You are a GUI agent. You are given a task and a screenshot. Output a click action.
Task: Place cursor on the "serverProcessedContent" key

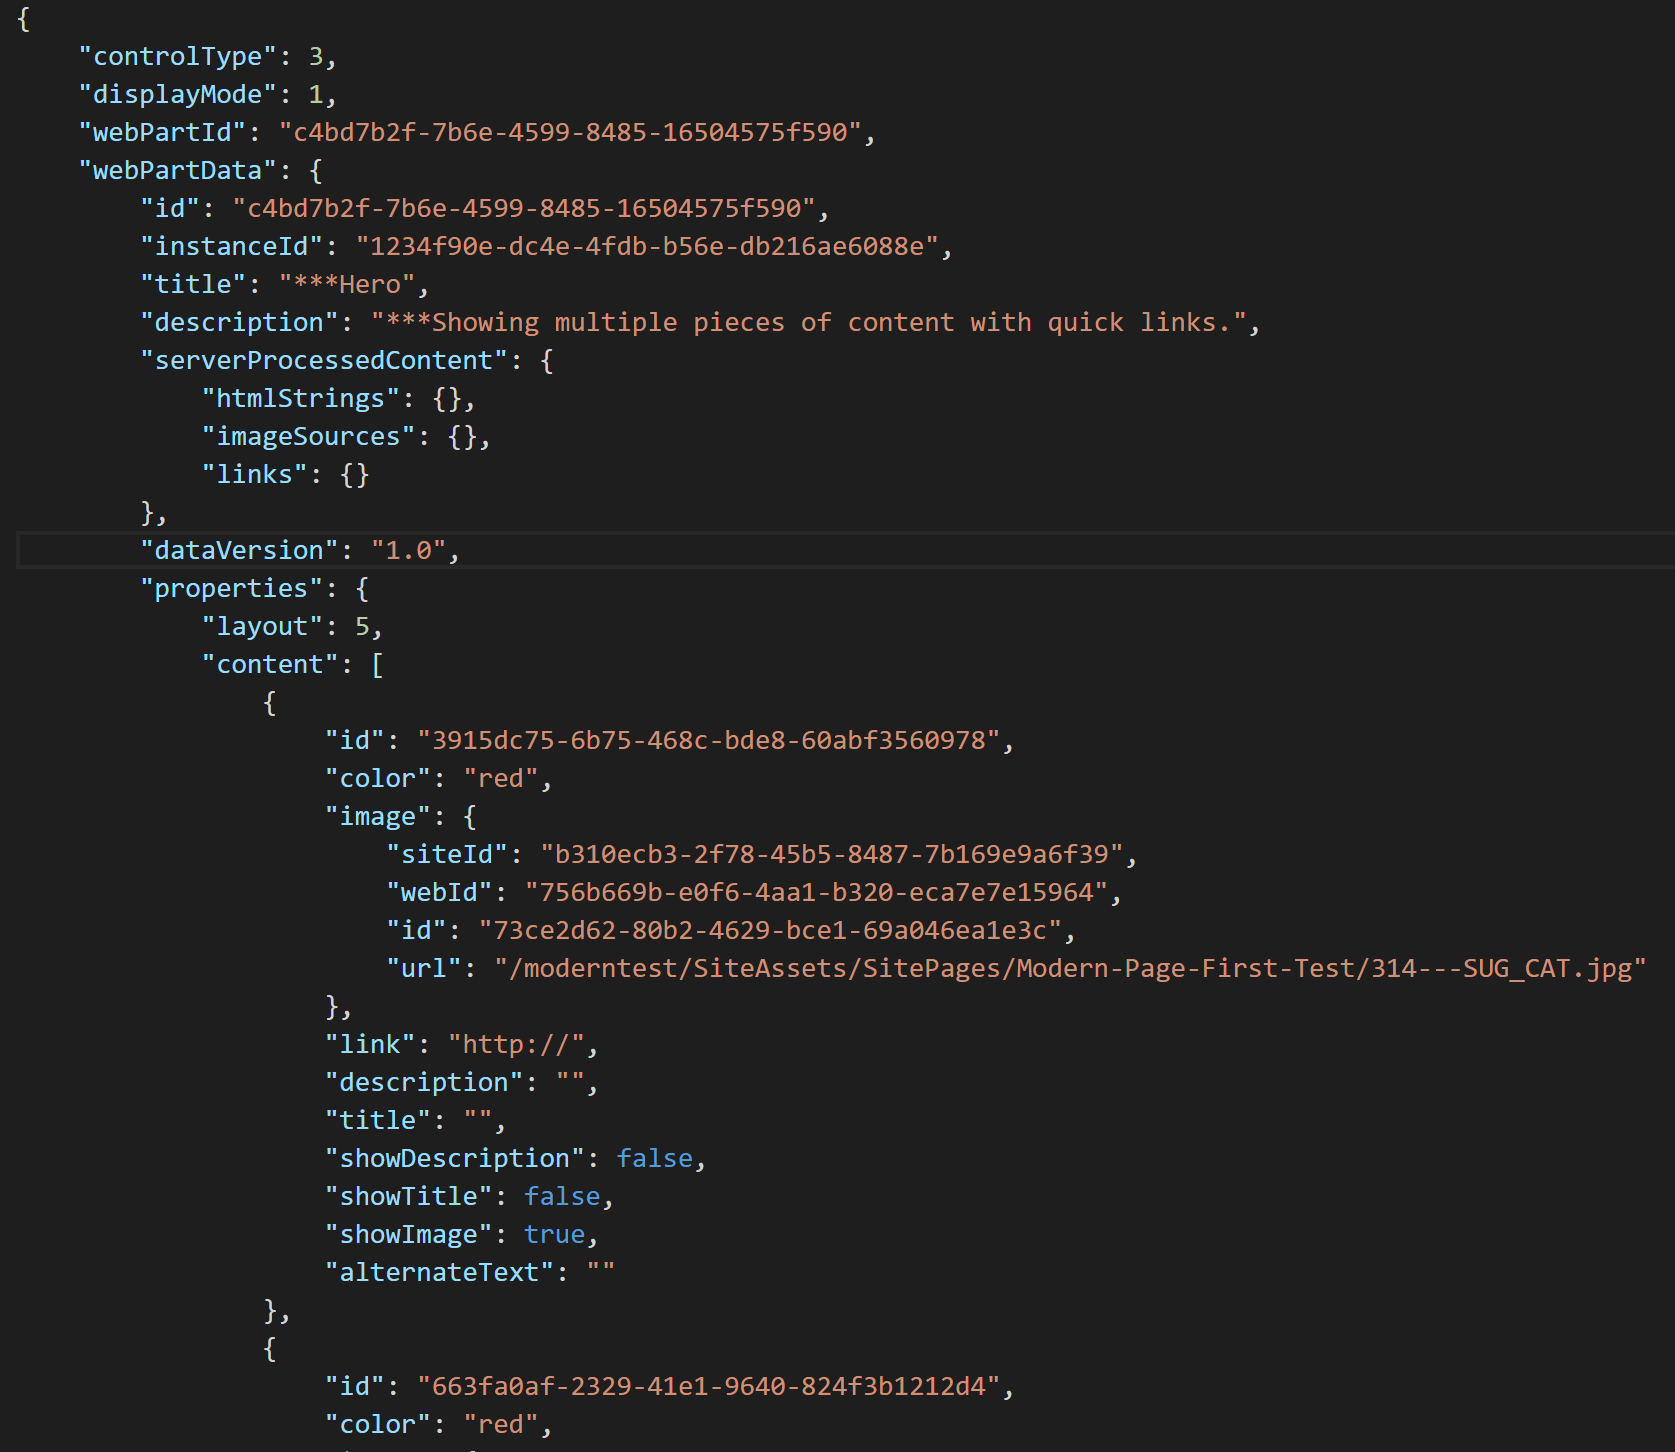pos(324,361)
